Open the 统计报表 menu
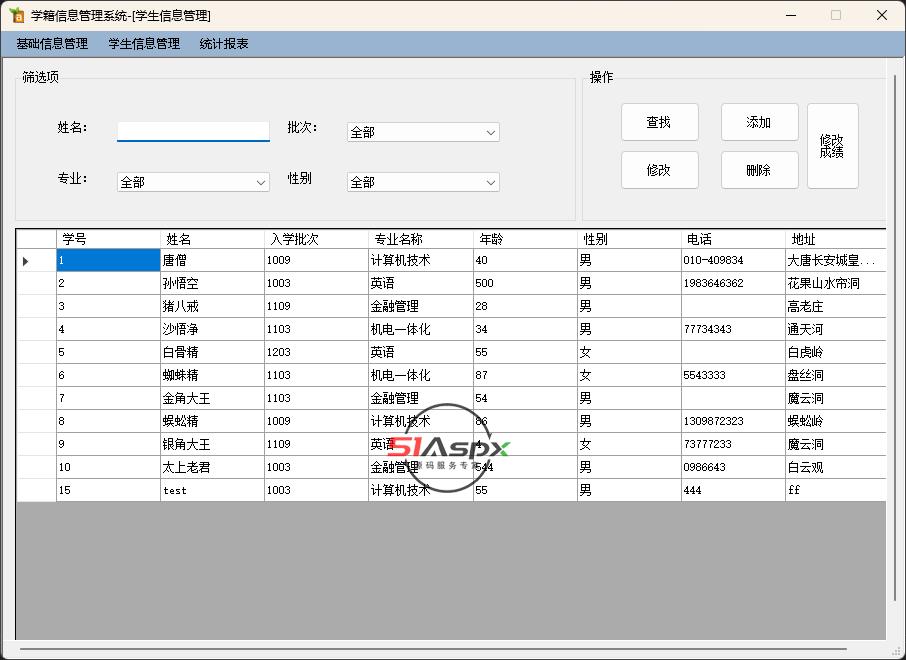This screenshot has width=906, height=660. (224, 44)
